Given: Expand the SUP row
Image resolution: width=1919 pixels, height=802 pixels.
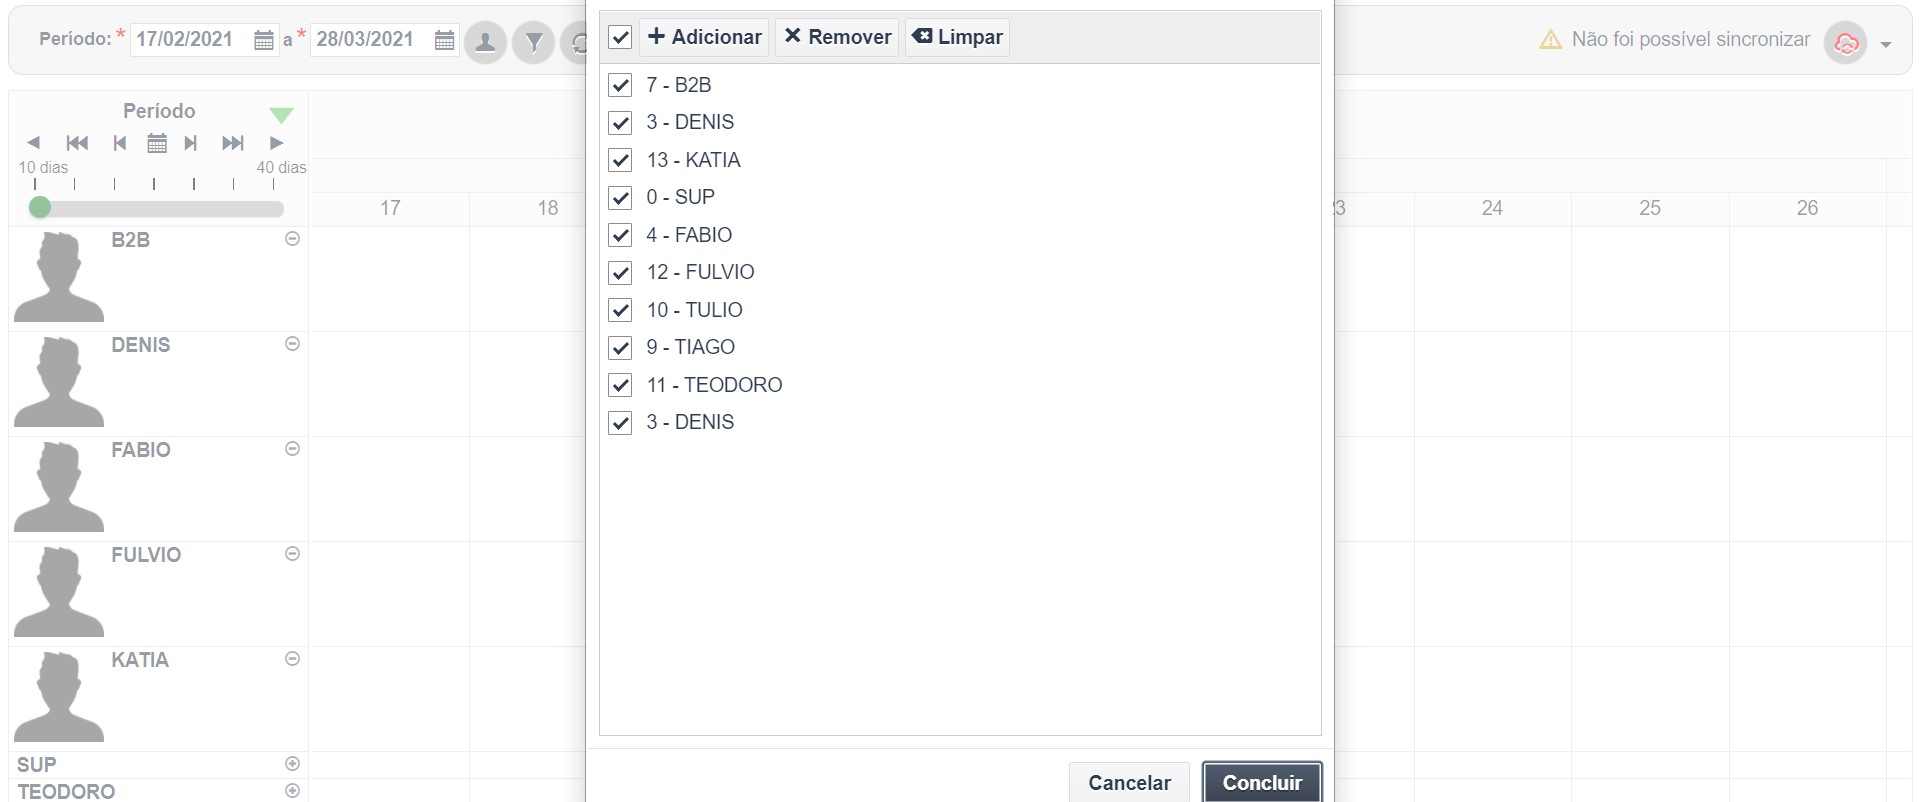Looking at the screenshot, I should (x=293, y=764).
